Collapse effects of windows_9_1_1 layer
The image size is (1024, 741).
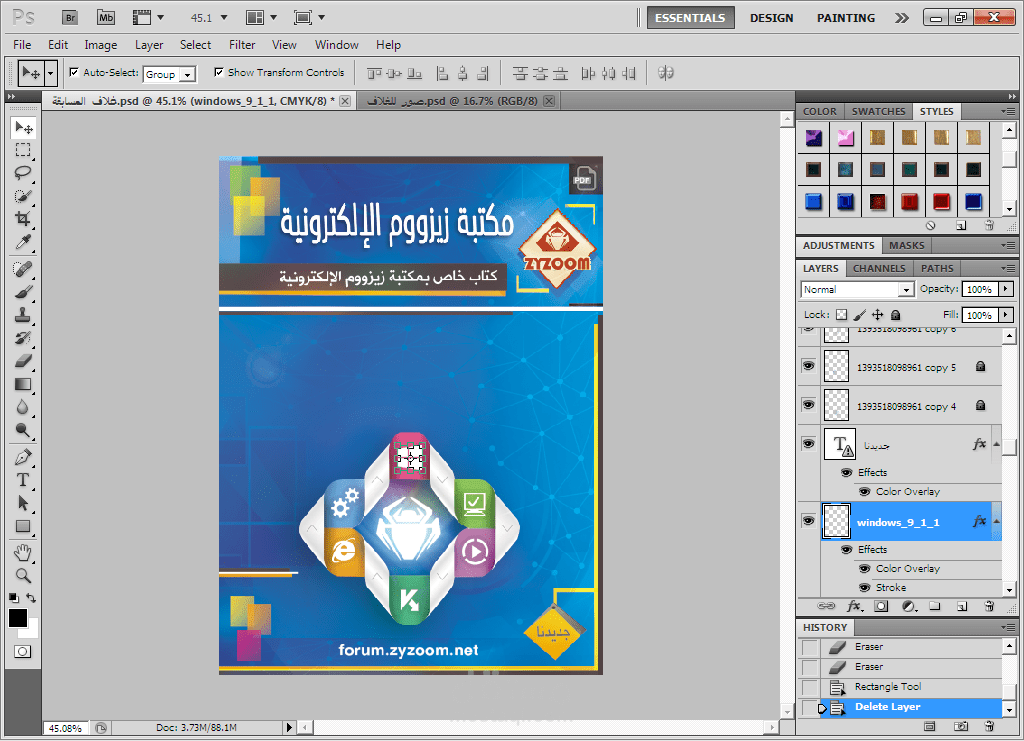click(x=996, y=521)
